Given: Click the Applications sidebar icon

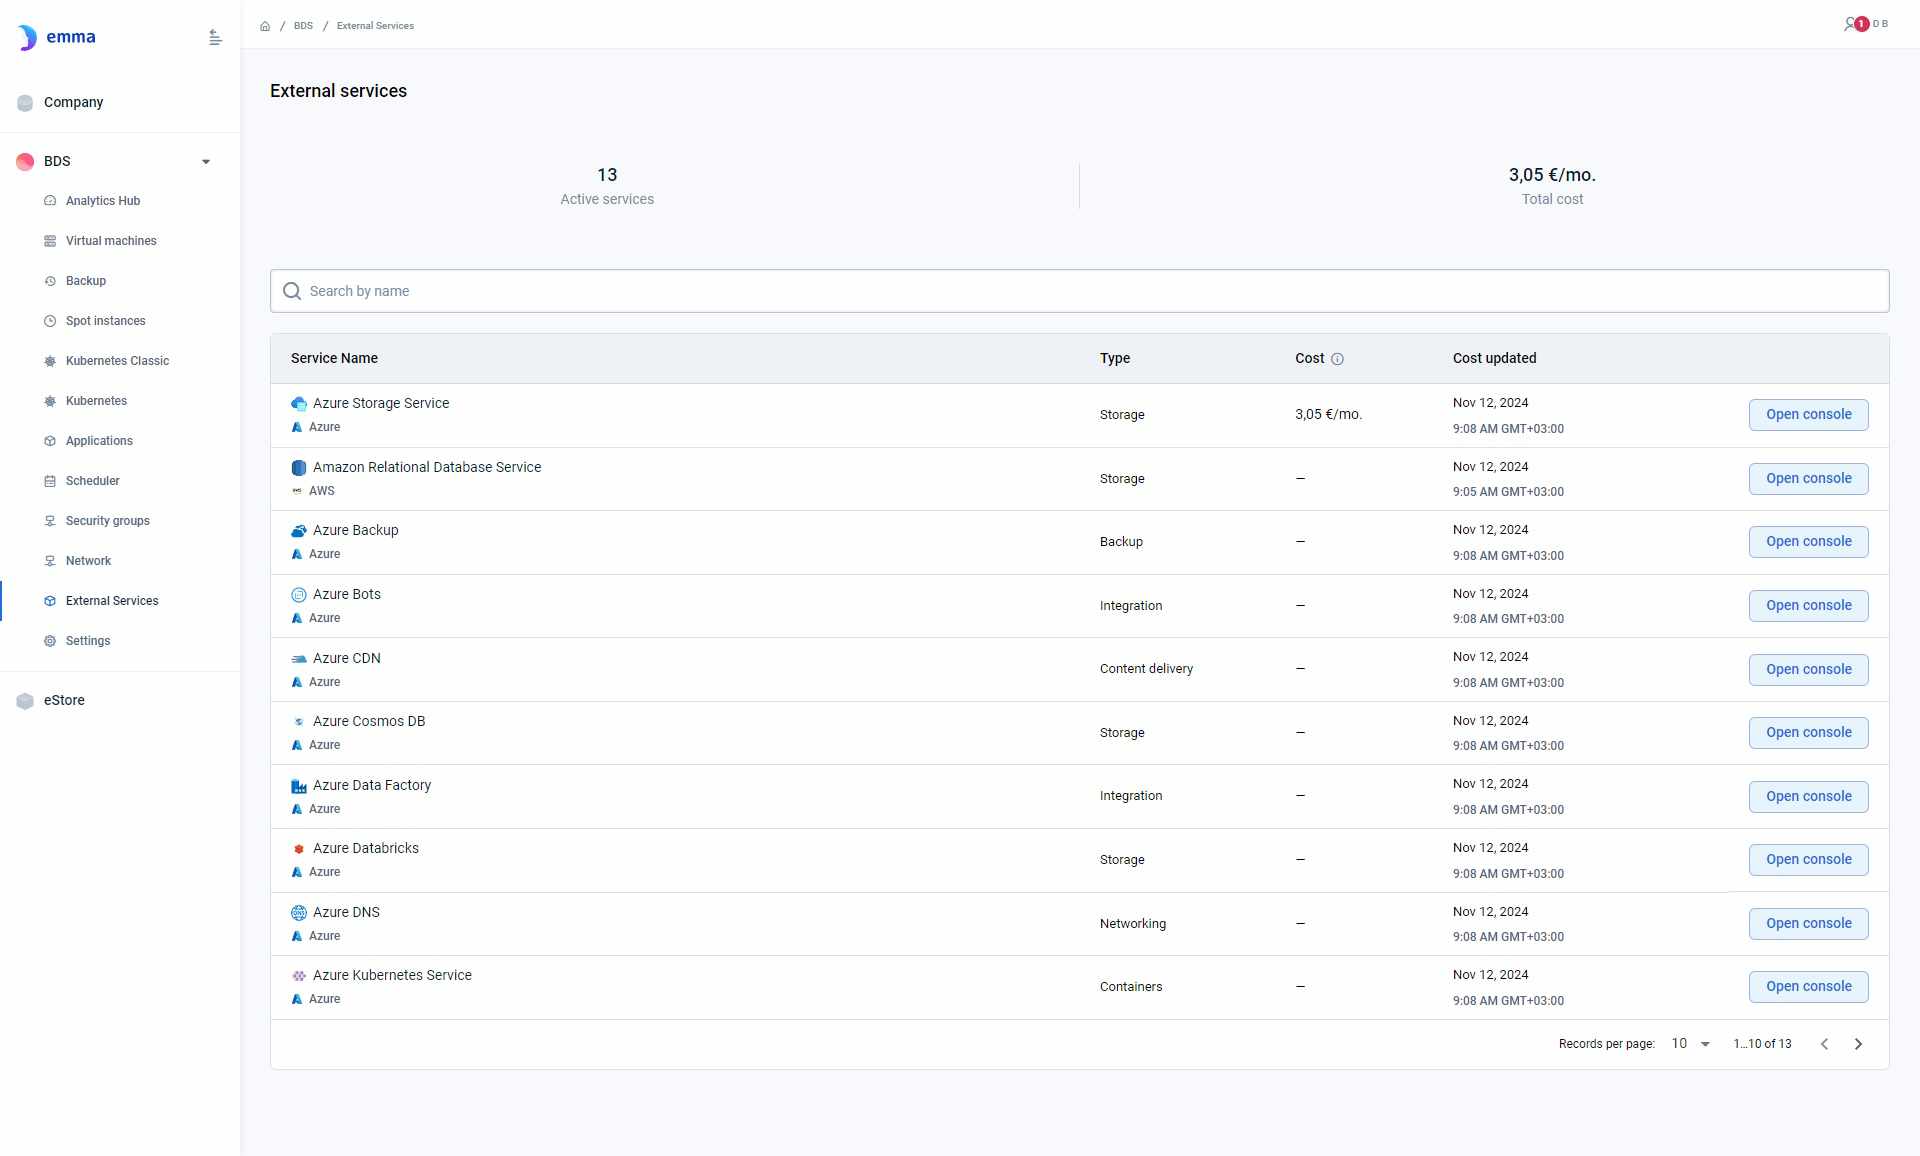Looking at the screenshot, I should click(x=50, y=441).
